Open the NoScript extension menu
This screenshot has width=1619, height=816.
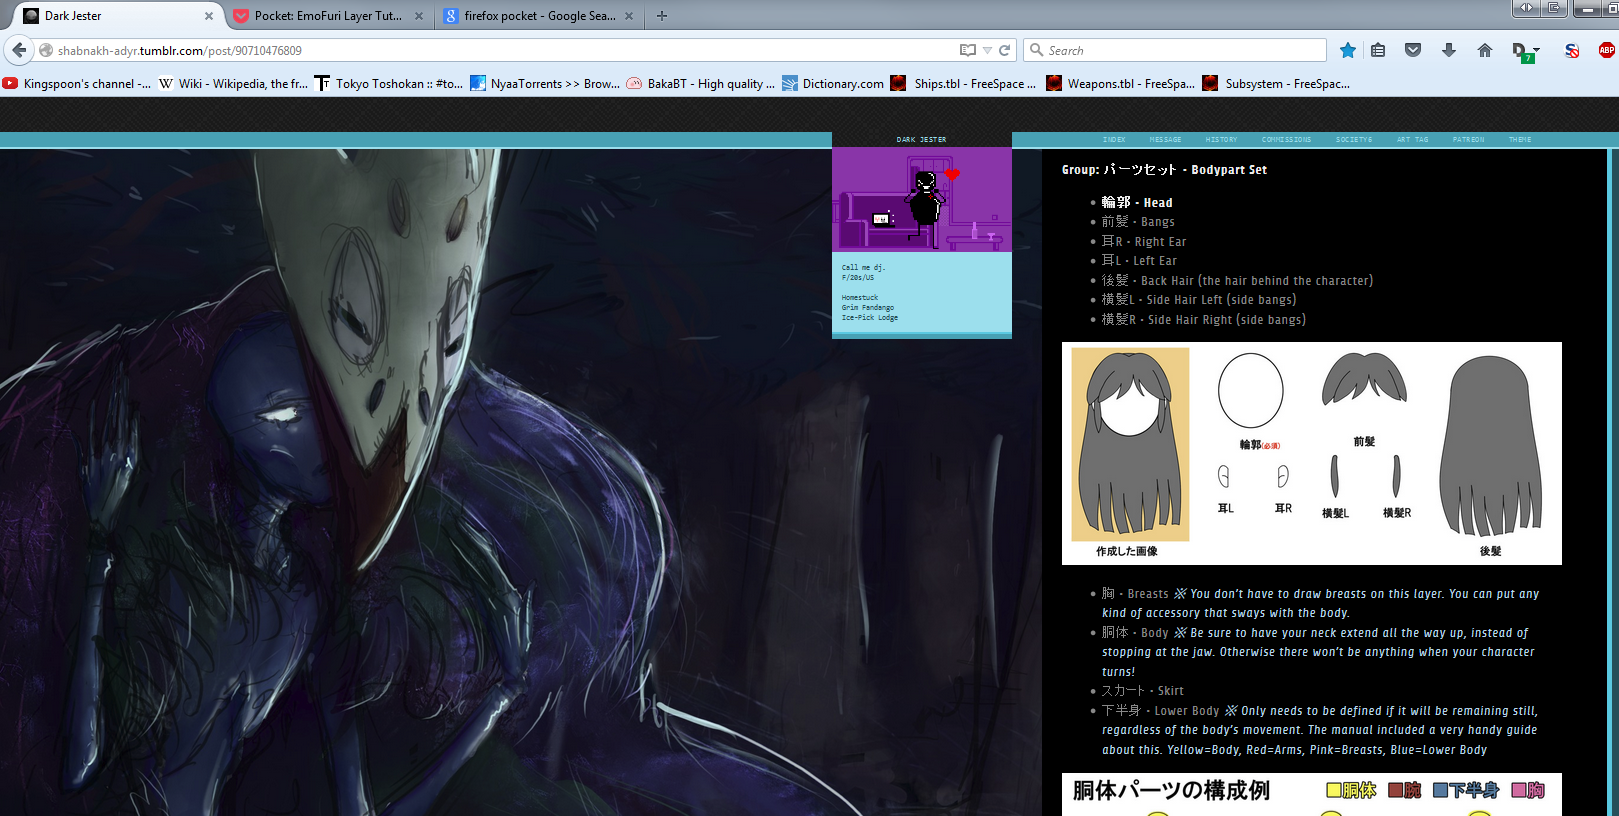click(1572, 51)
